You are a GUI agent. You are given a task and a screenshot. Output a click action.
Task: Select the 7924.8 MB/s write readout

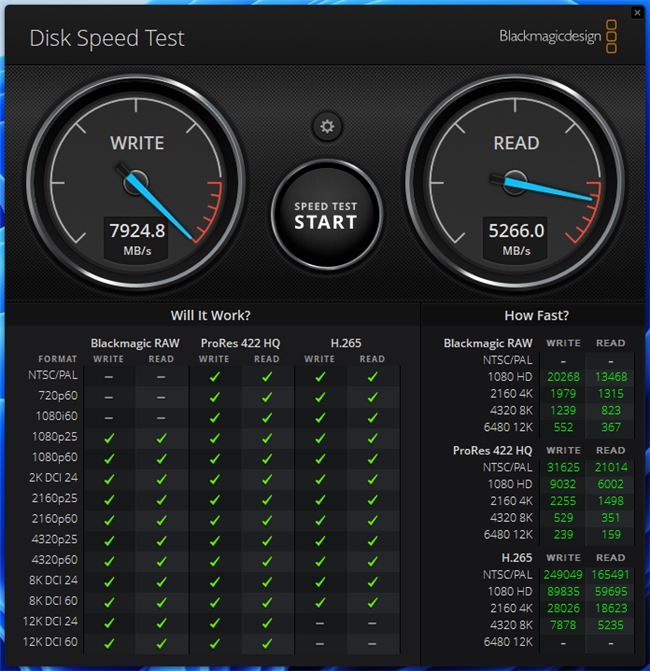point(137,239)
